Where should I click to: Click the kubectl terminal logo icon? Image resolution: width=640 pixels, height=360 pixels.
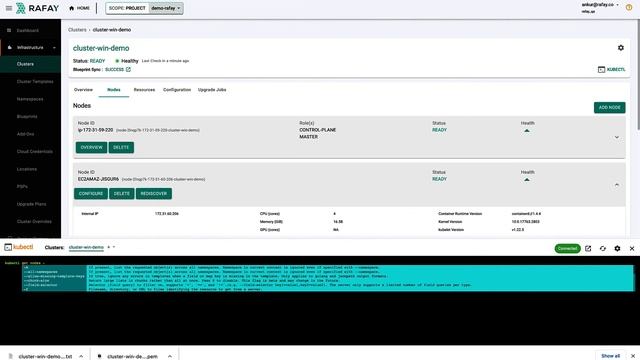click(8, 247)
